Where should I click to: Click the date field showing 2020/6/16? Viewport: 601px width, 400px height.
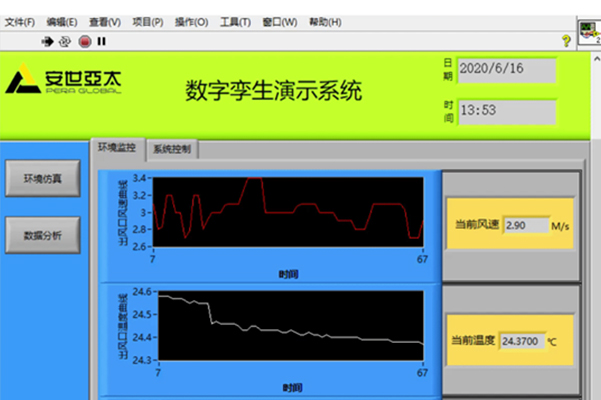click(x=507, y=71)
